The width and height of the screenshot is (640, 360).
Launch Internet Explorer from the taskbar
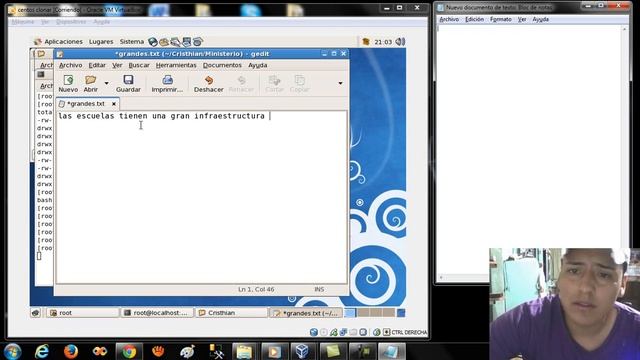tap(42, 351)
